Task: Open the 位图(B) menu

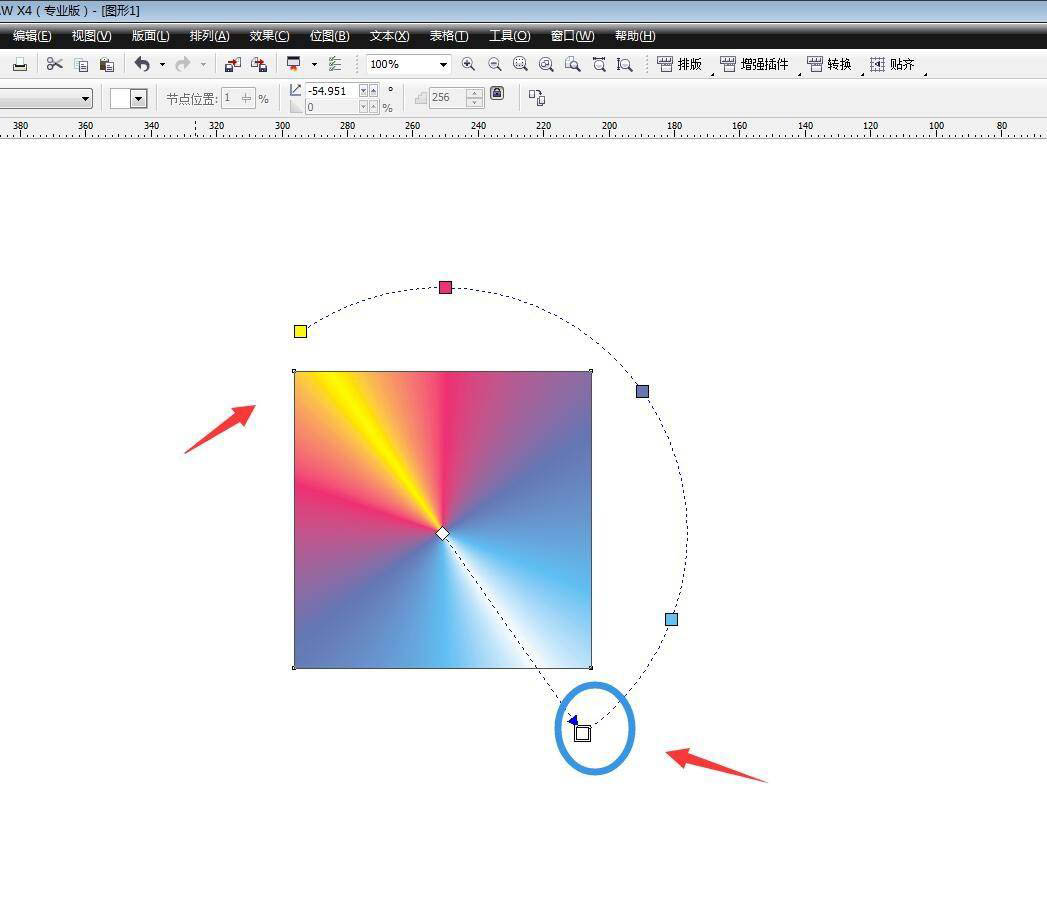Action: (329, 36)
